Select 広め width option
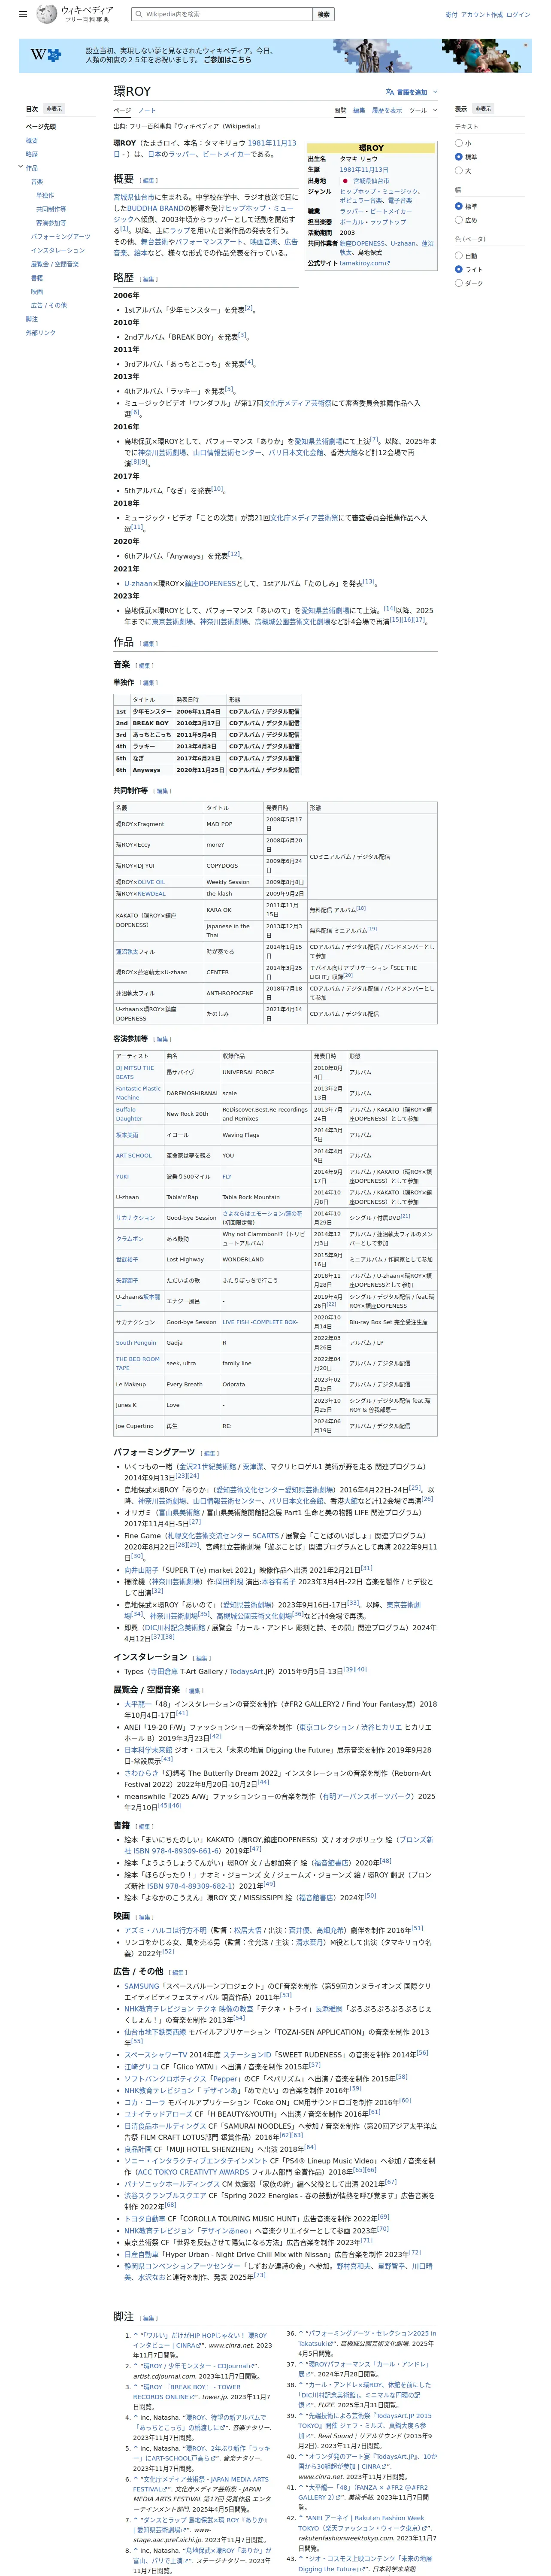Viewport: 551px width, 2576px height. pyautogui.click(x=459, y=220)
